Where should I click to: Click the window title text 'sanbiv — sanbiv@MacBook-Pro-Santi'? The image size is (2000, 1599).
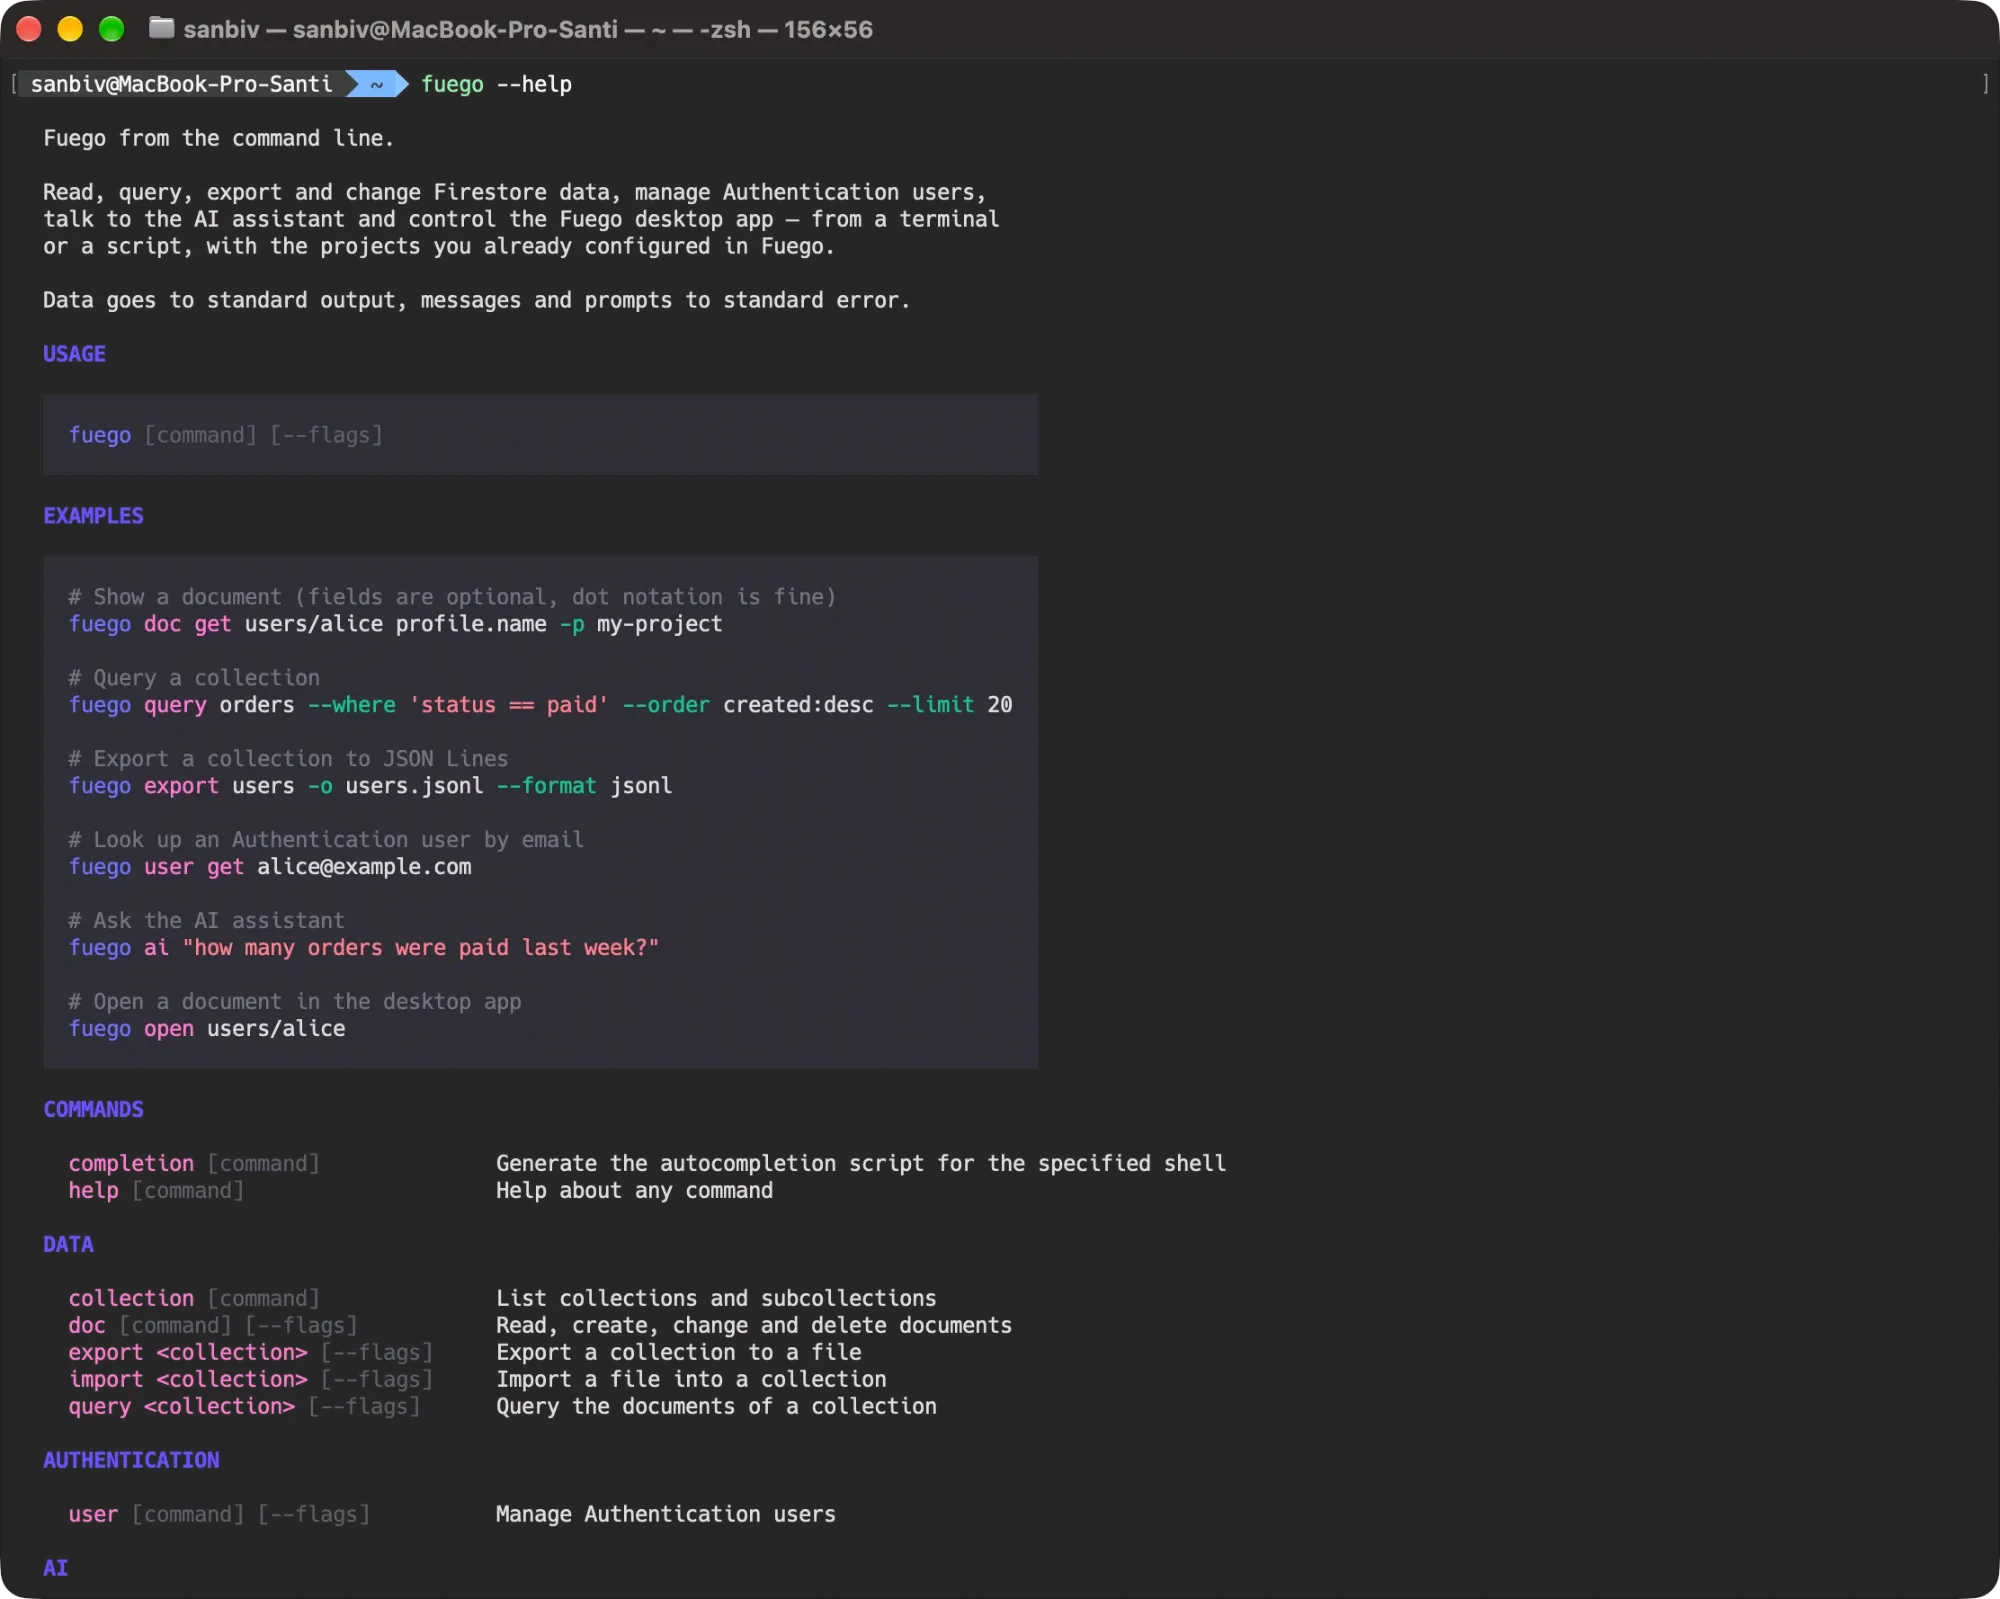(x=400, y=30)
